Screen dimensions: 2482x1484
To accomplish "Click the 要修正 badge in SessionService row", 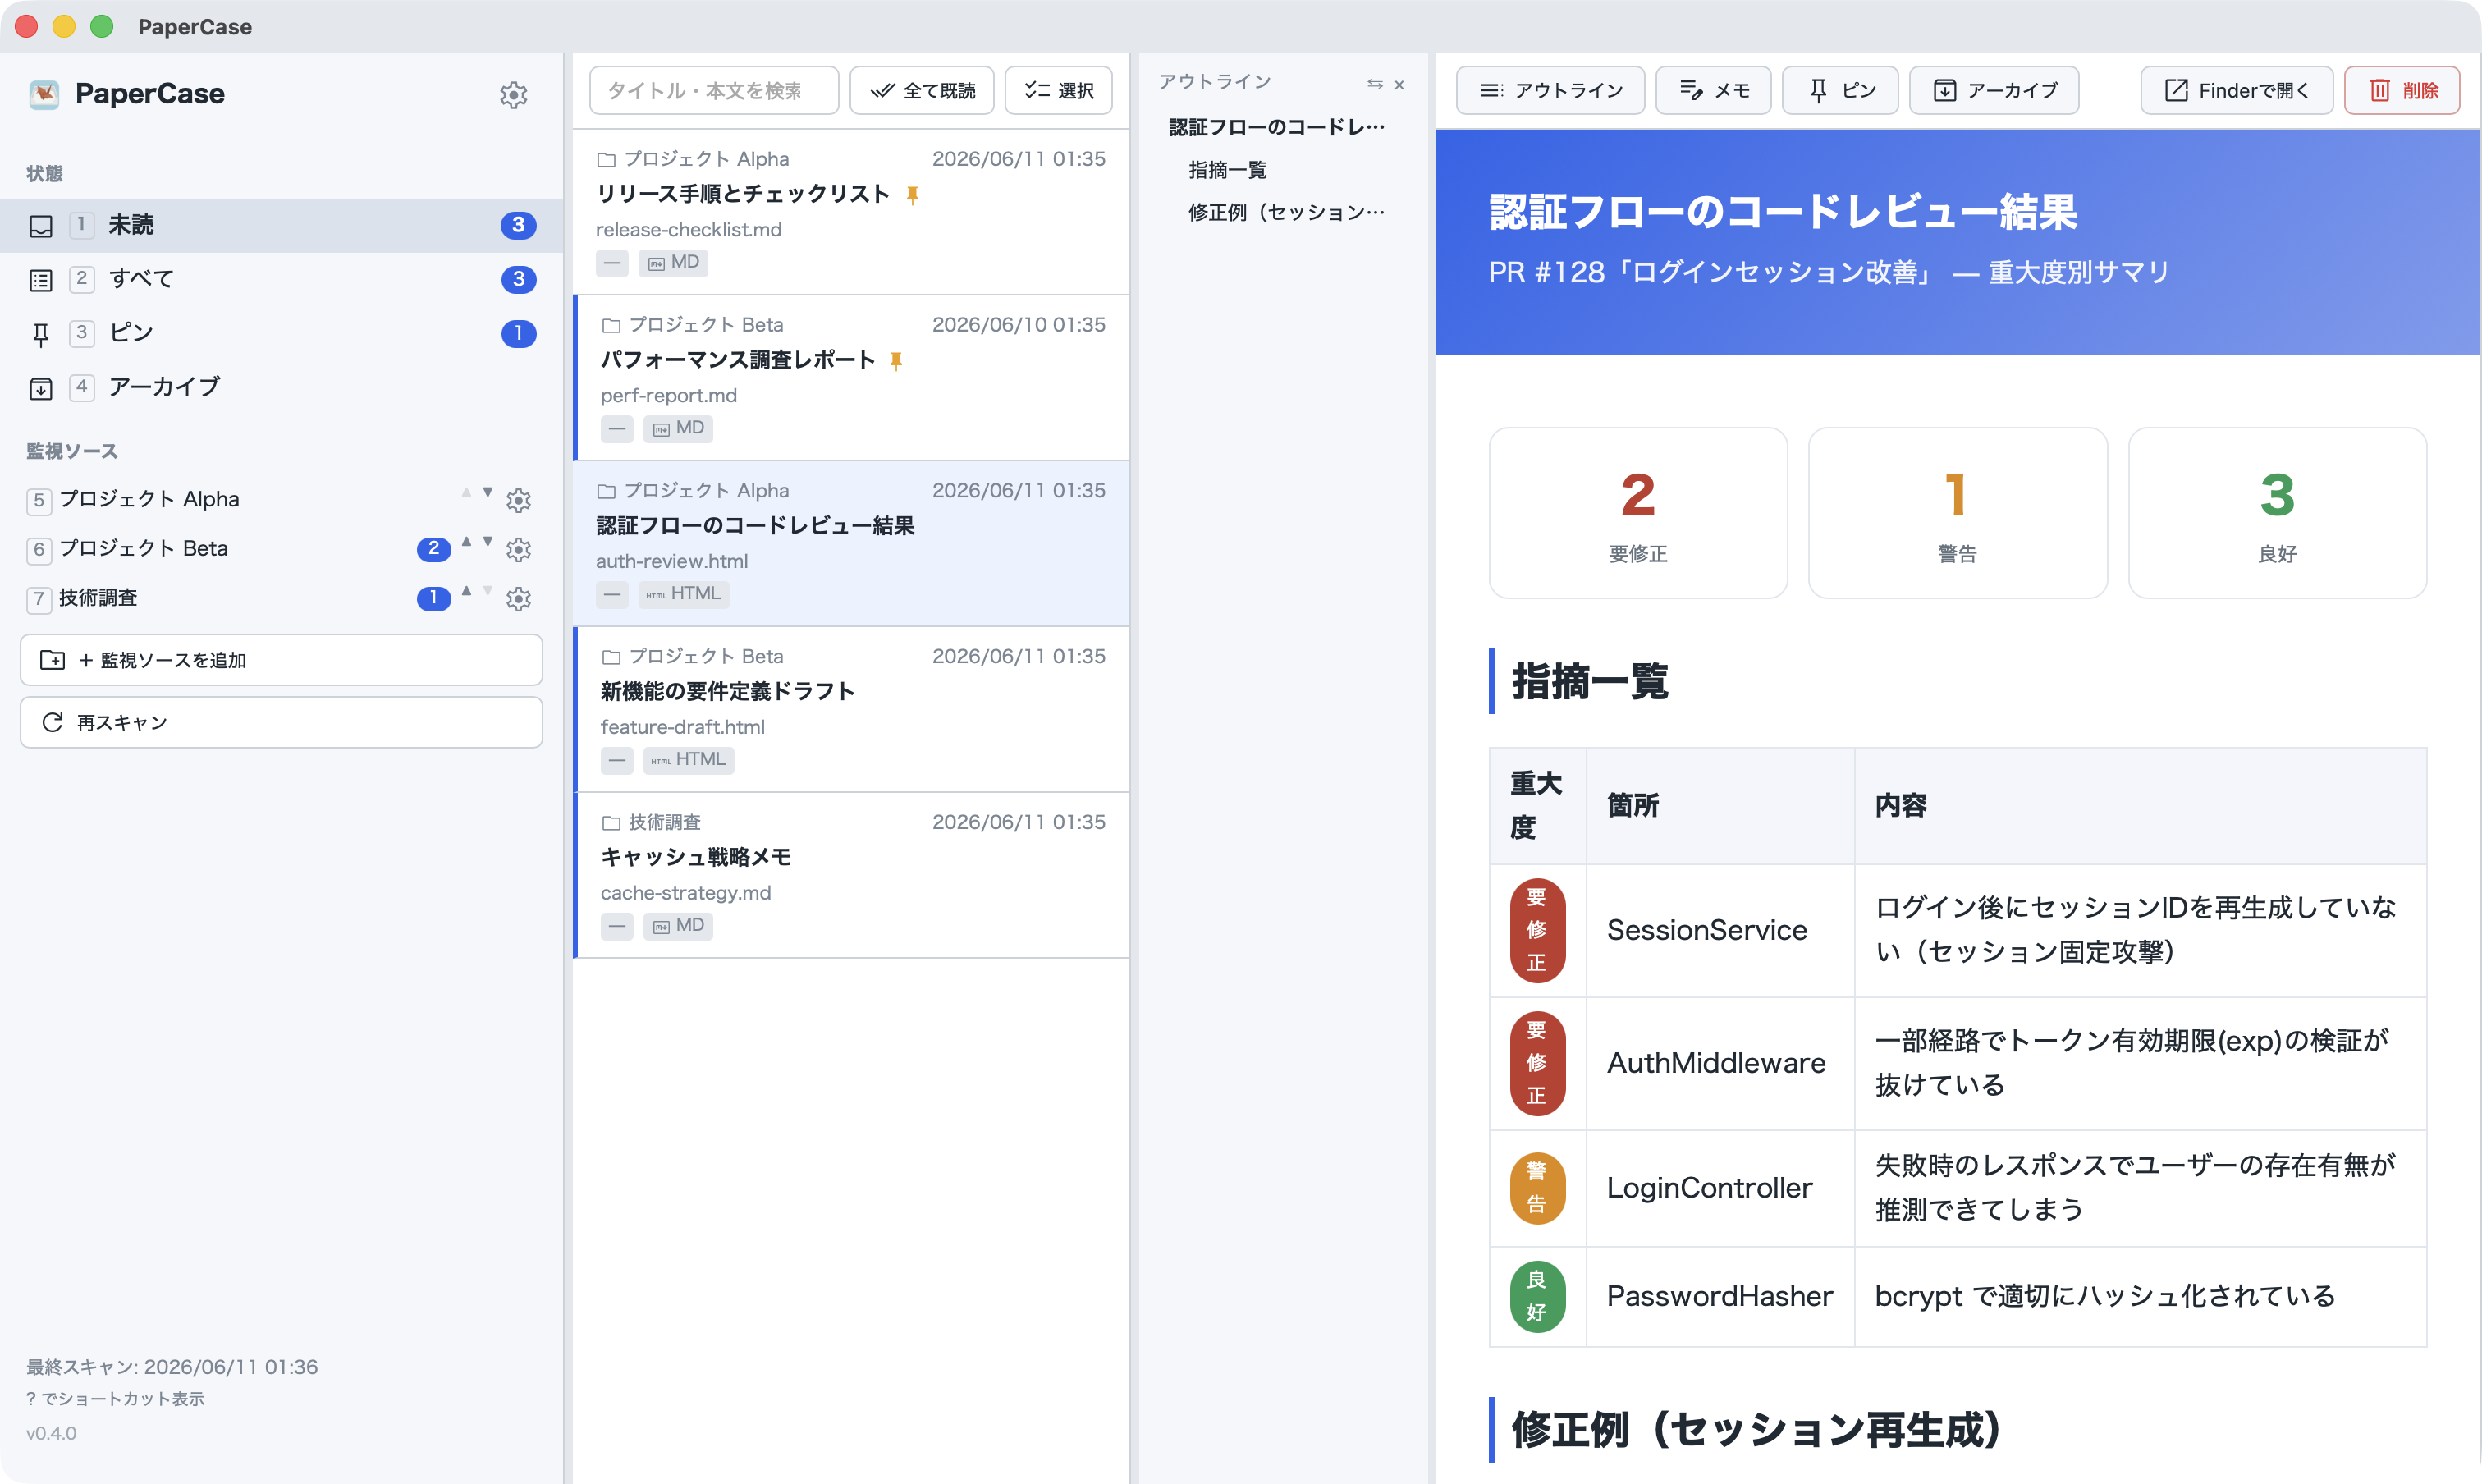I will click(1537, 930).
